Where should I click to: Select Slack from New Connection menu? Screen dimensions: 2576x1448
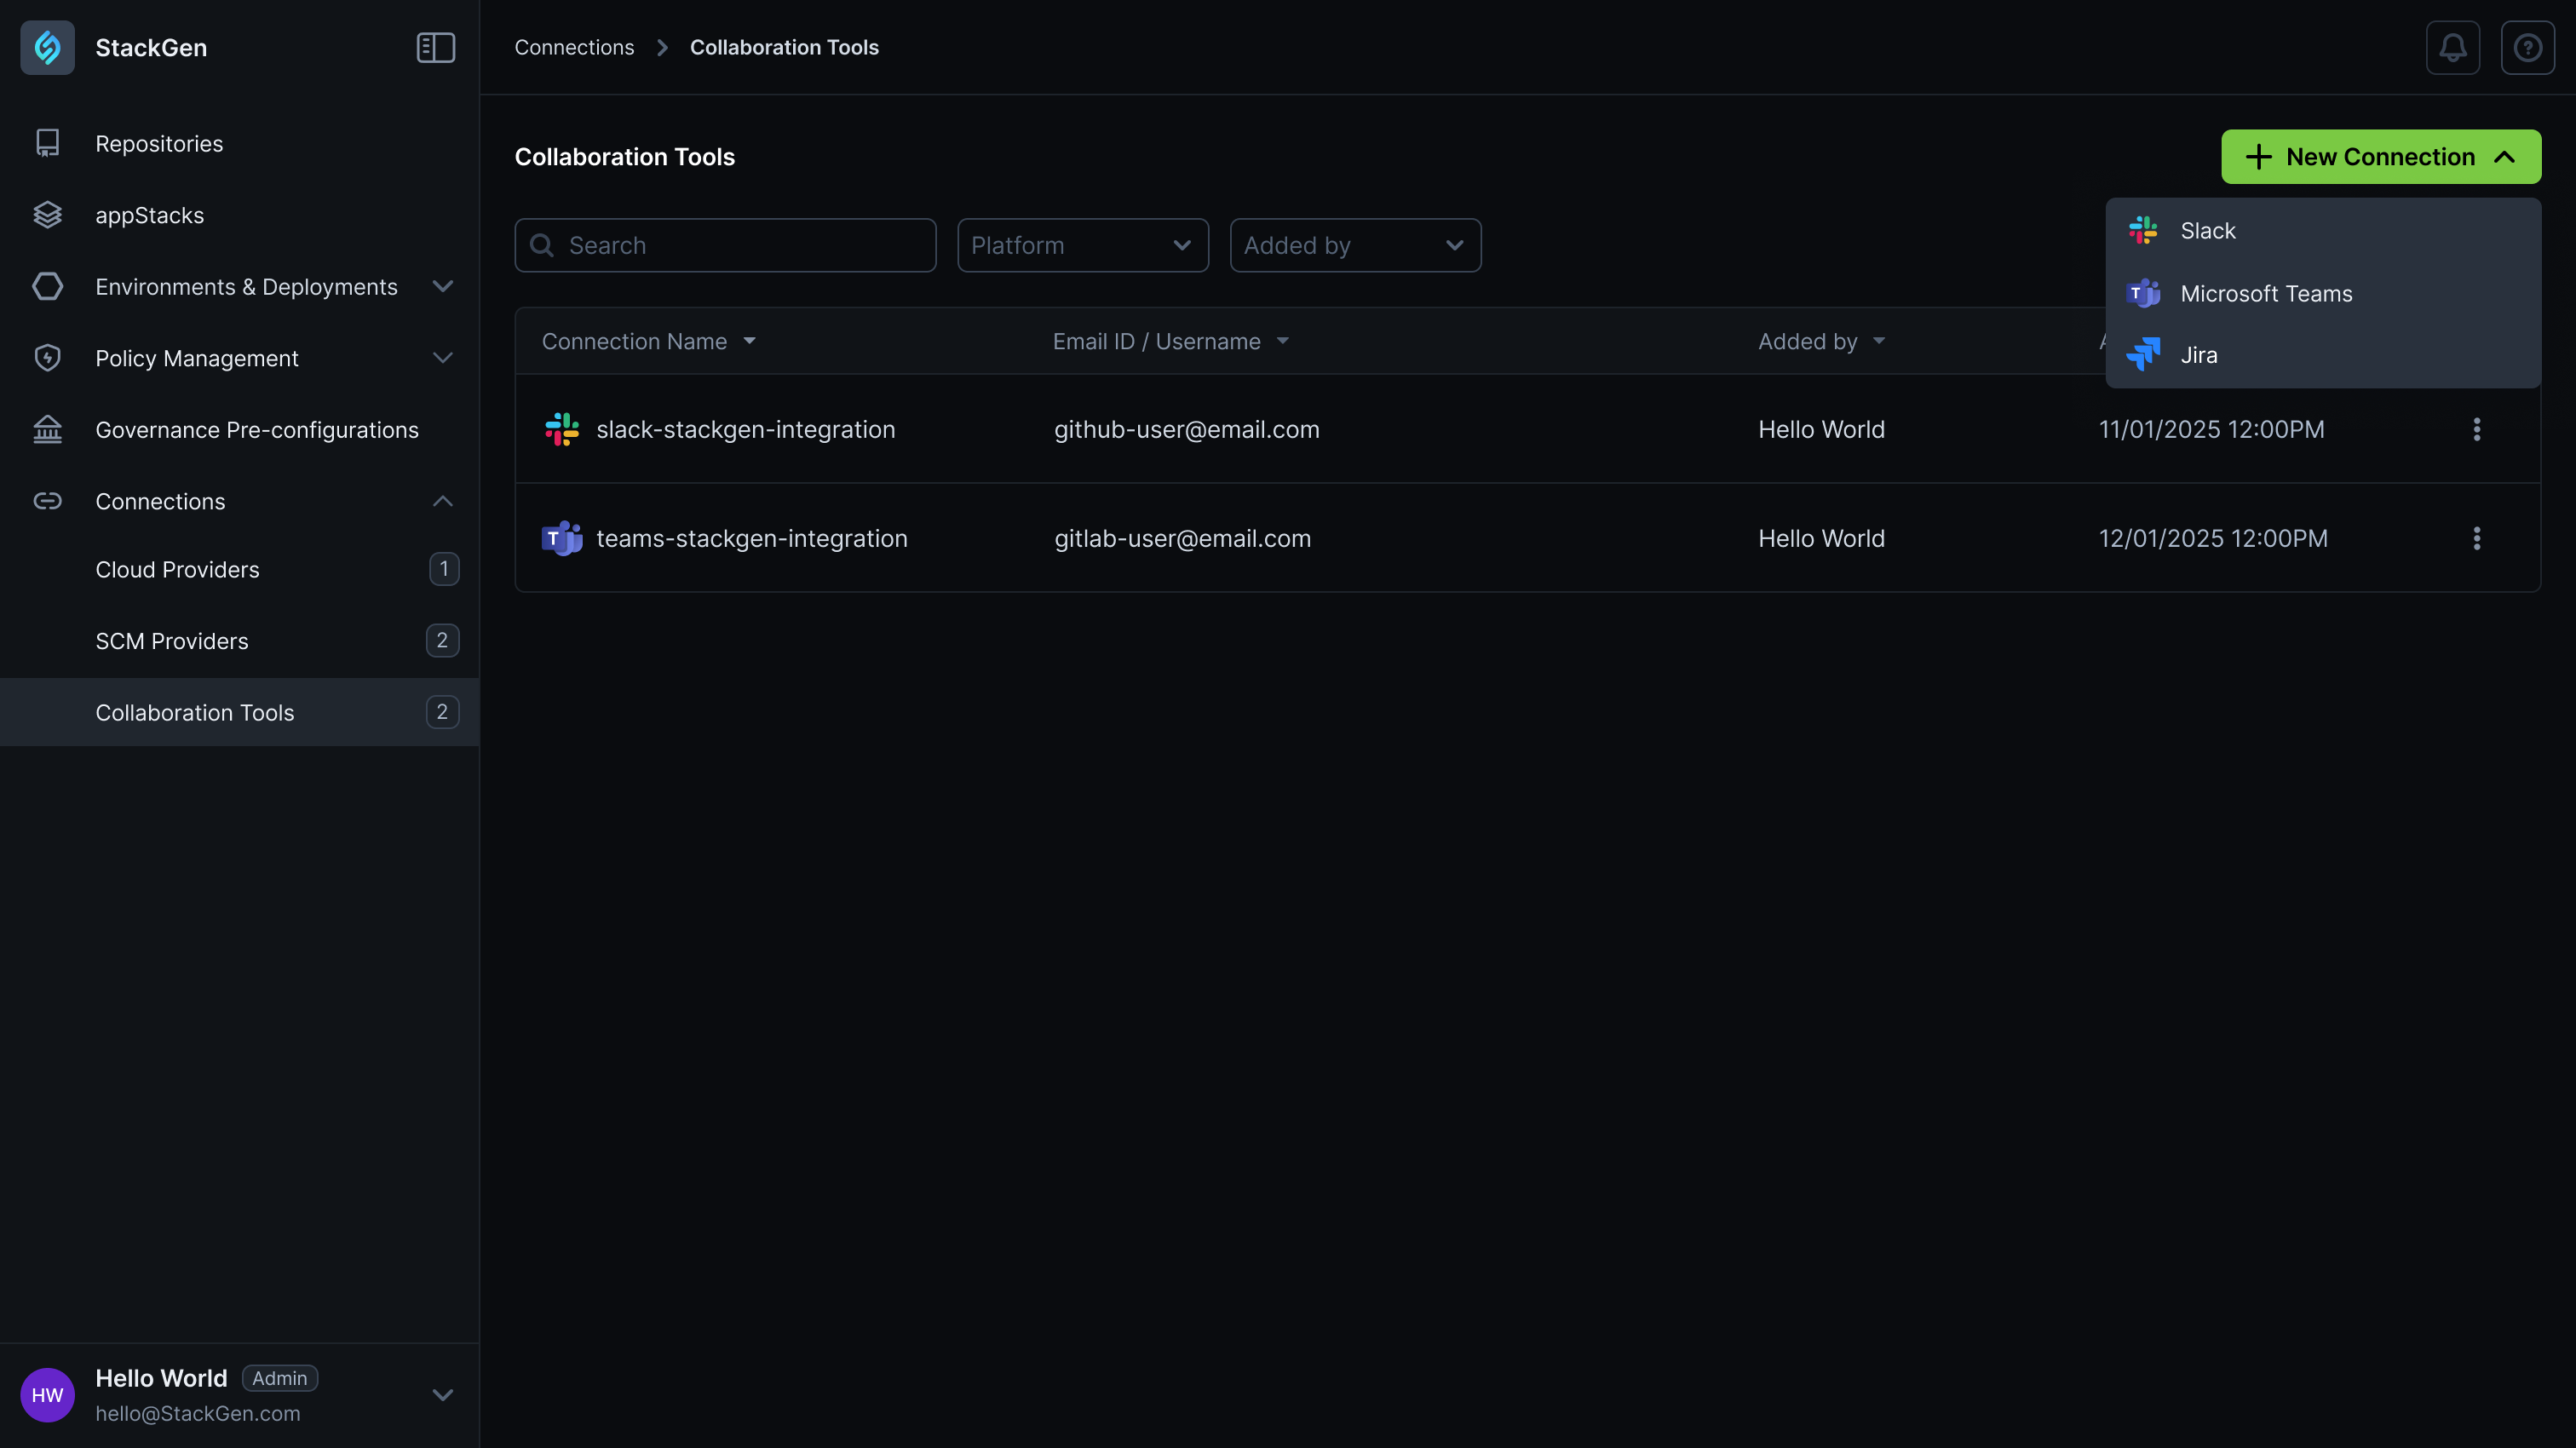tap(2323, 230)
